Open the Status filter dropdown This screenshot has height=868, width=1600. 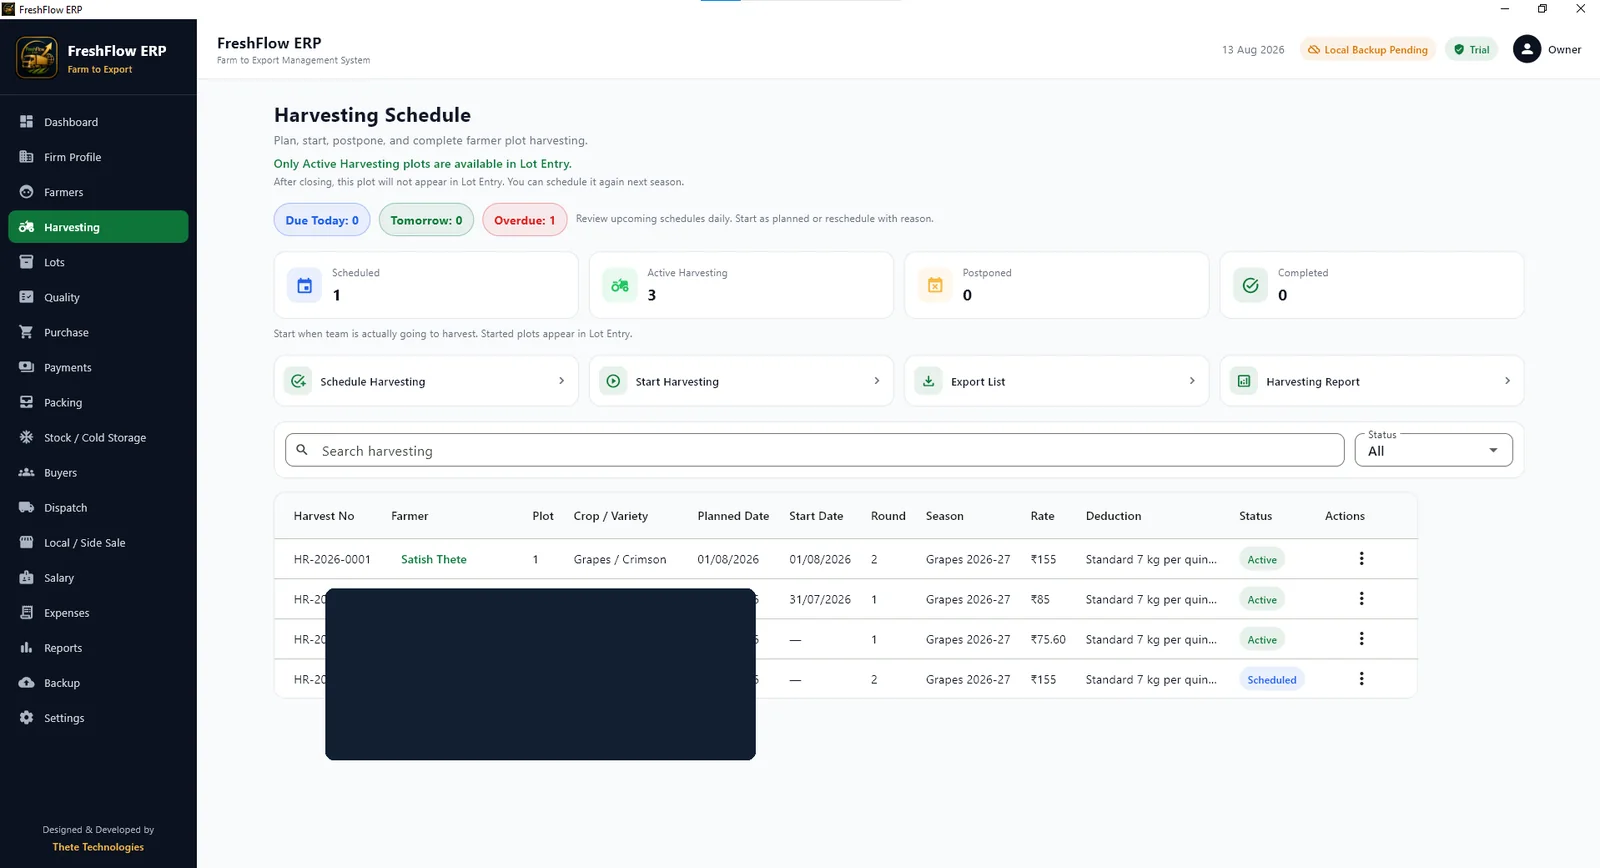(1433, 450)
